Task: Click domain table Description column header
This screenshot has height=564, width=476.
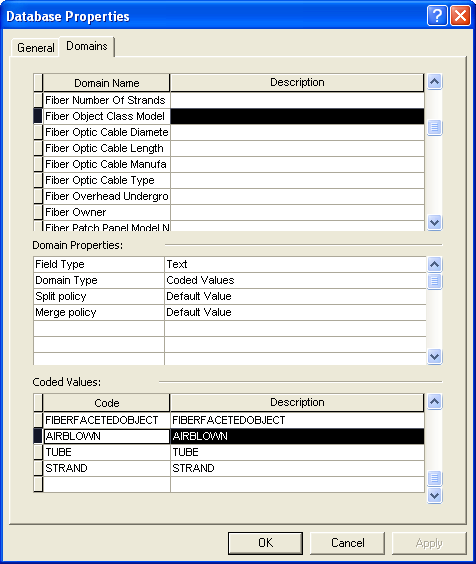Action: click(297, 83)
